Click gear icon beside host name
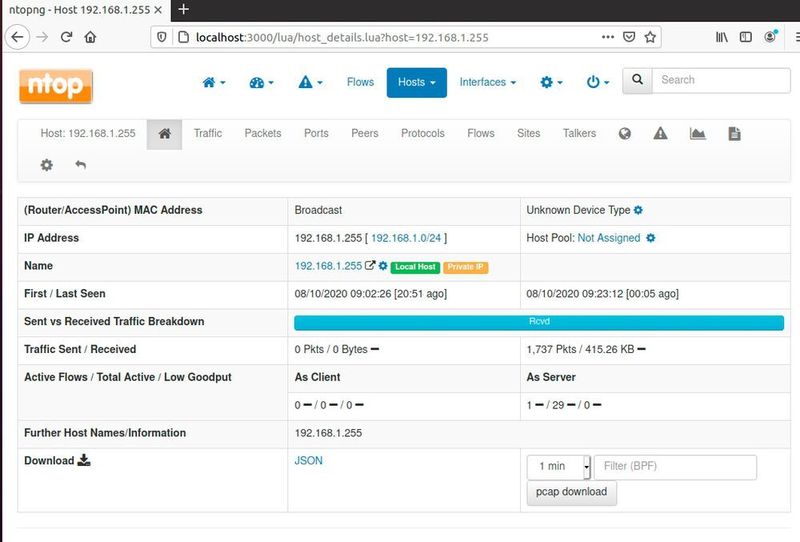The height and width of the screenshot is (542, 800). [x=383, y=266]
